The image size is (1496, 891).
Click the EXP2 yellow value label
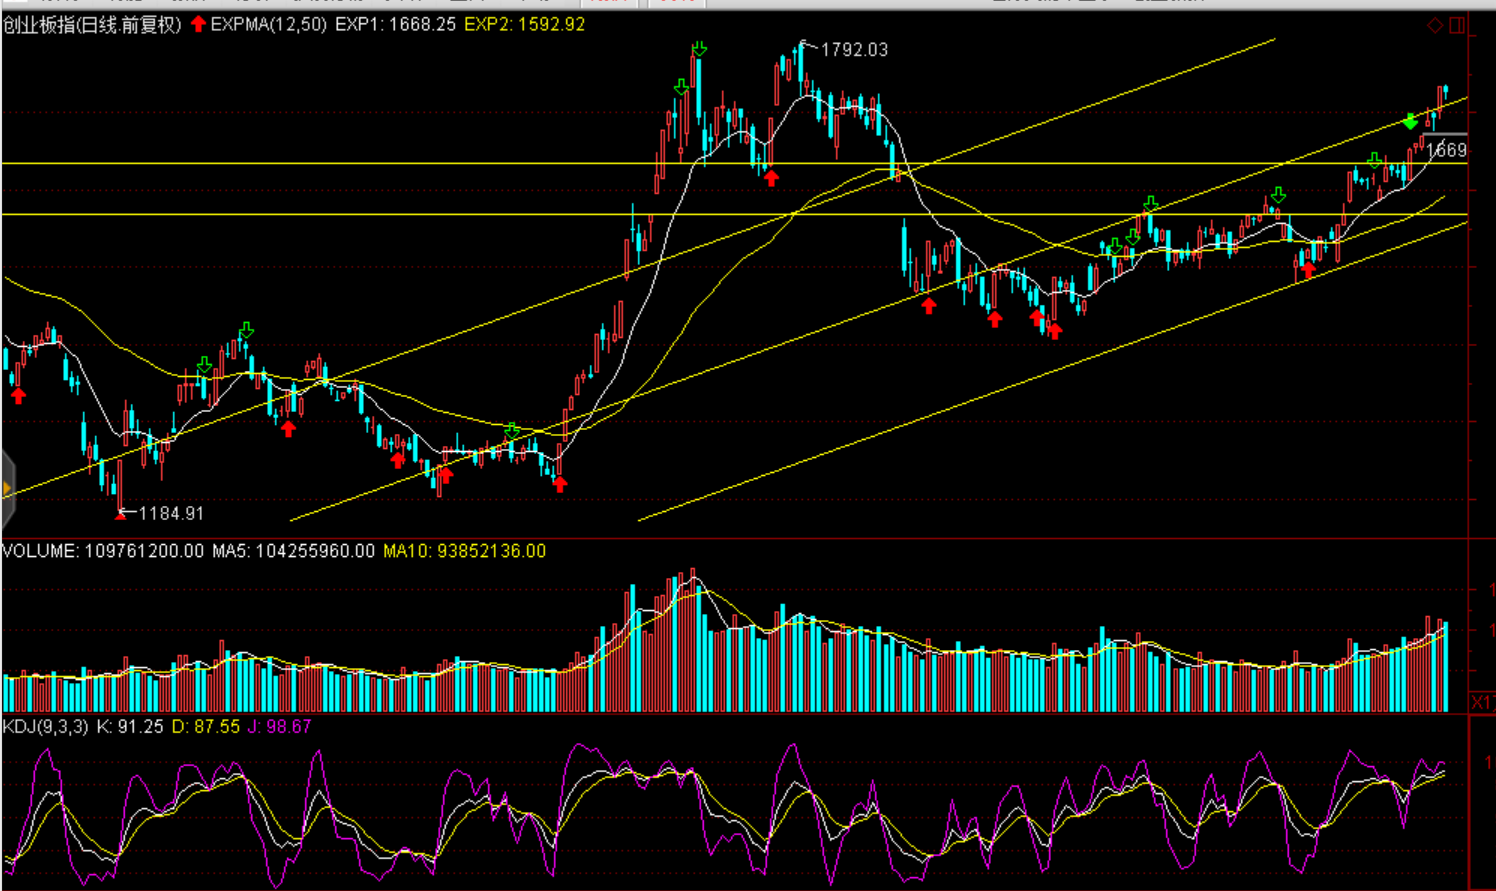point(524,24)
